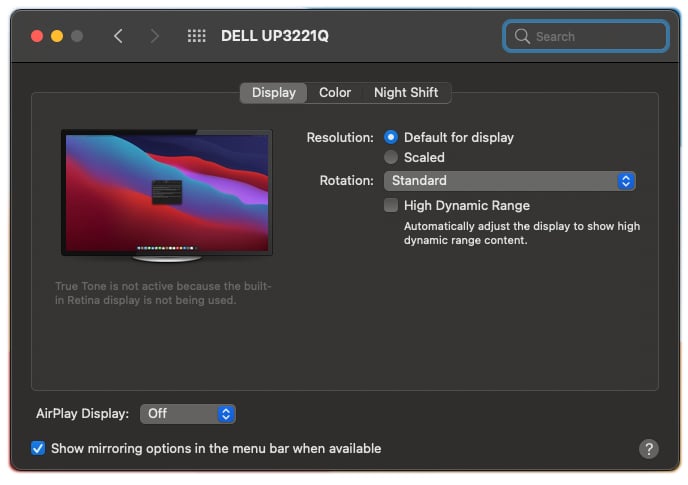
Task: Open the Night Shift tab
Action: 406,93
